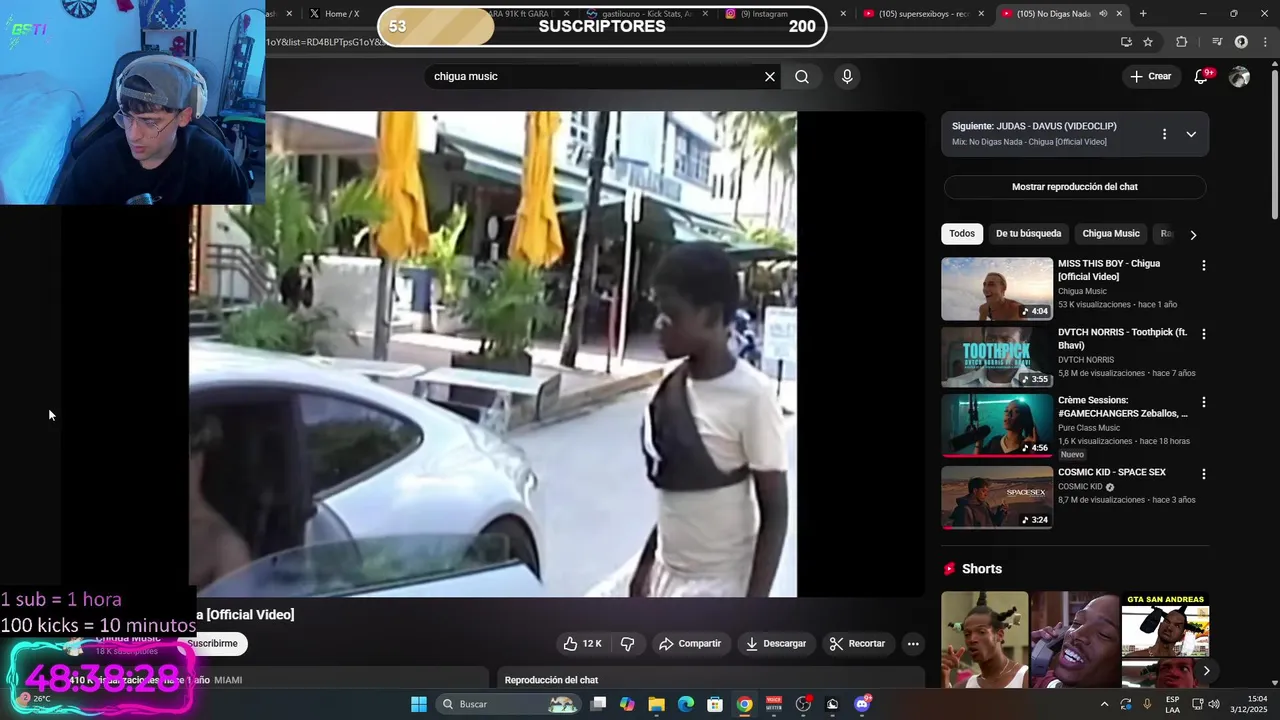Screen dimensions: 1280x720
Task: Click the YouTube search input field
Action: pos(595,77)
